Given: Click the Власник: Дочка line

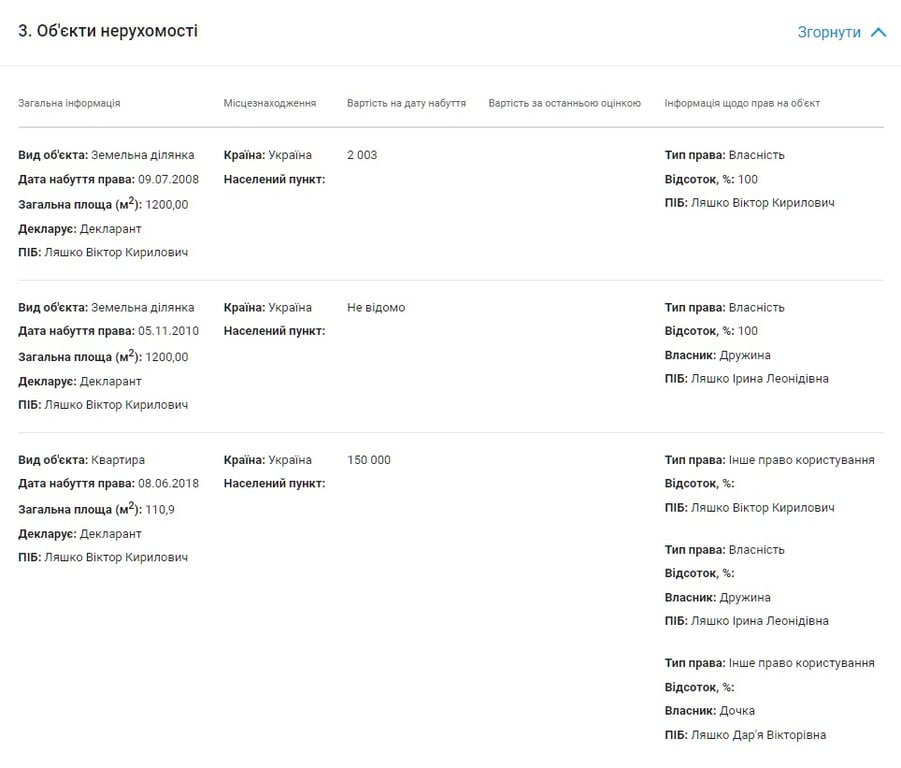Looking at the screenshot, I should coord(709,711).
